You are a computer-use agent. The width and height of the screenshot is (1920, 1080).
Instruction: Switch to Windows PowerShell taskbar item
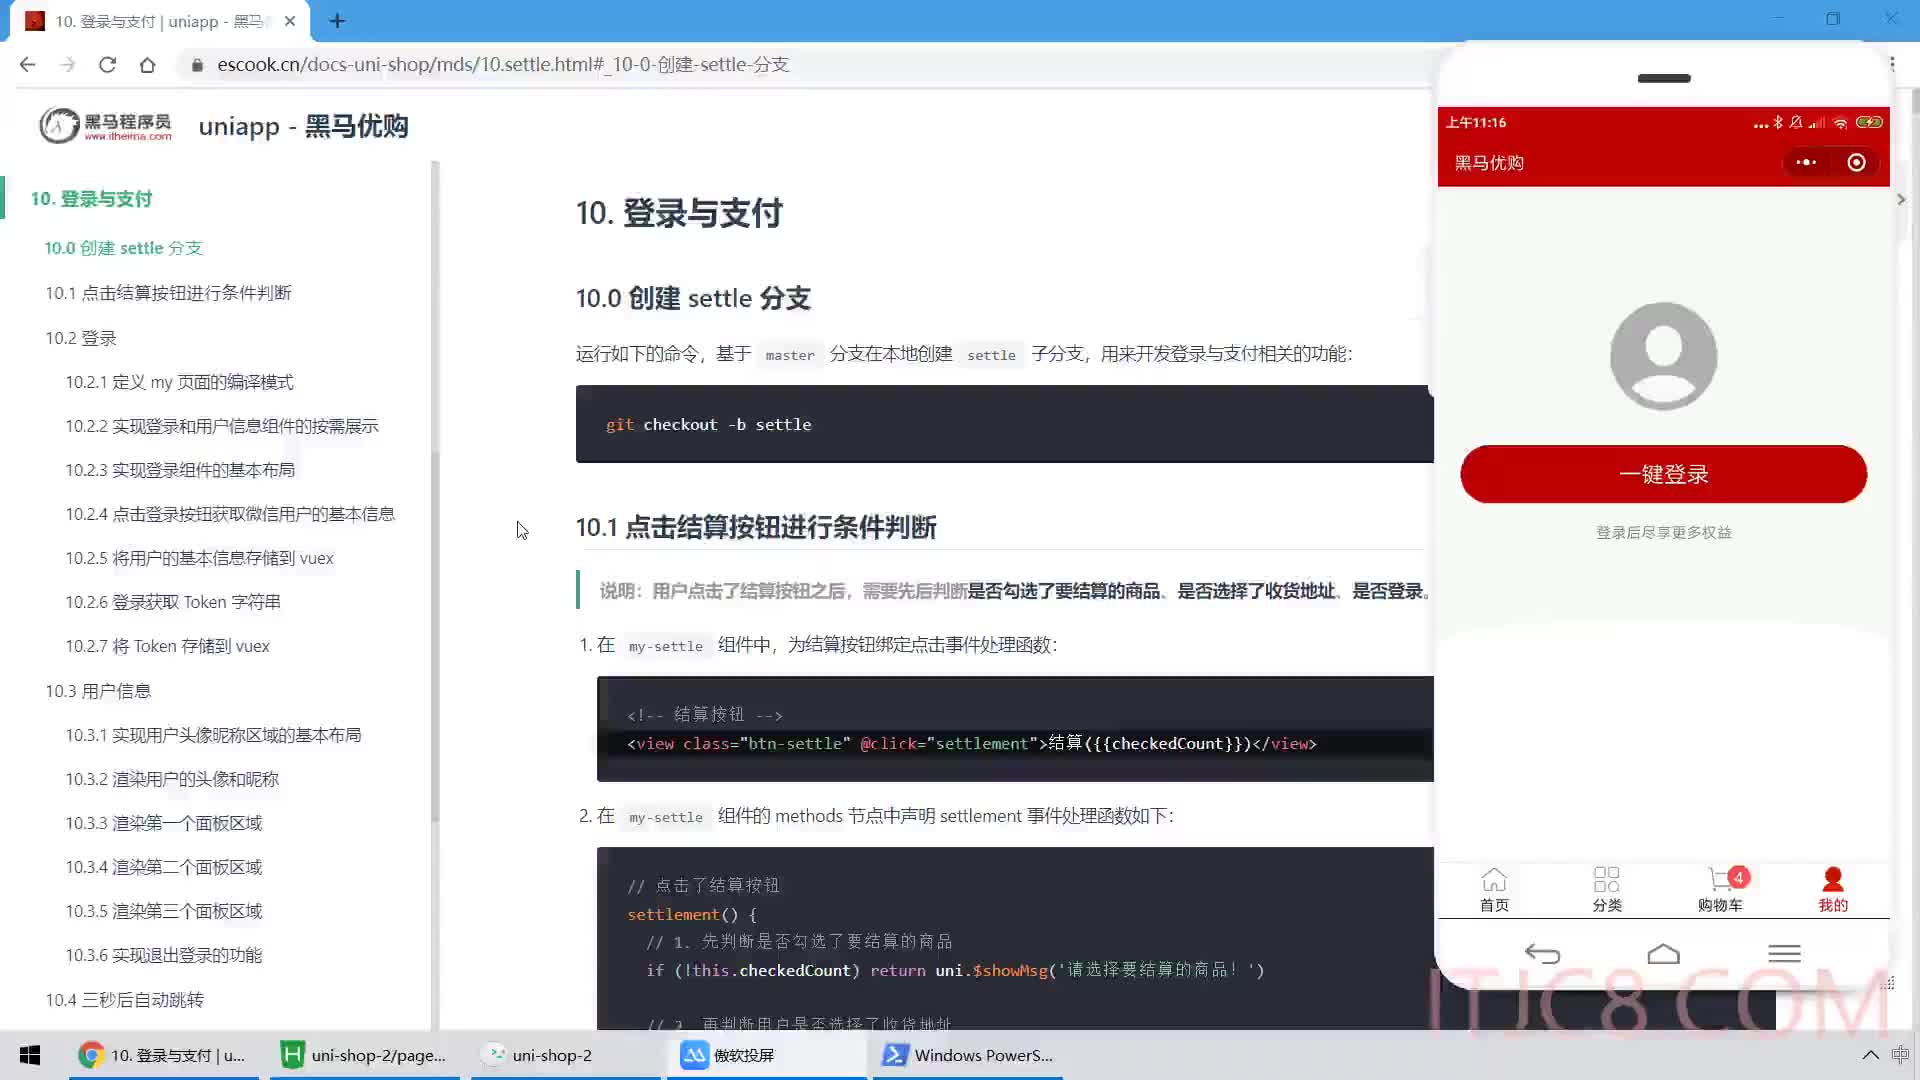[967, 1055]
